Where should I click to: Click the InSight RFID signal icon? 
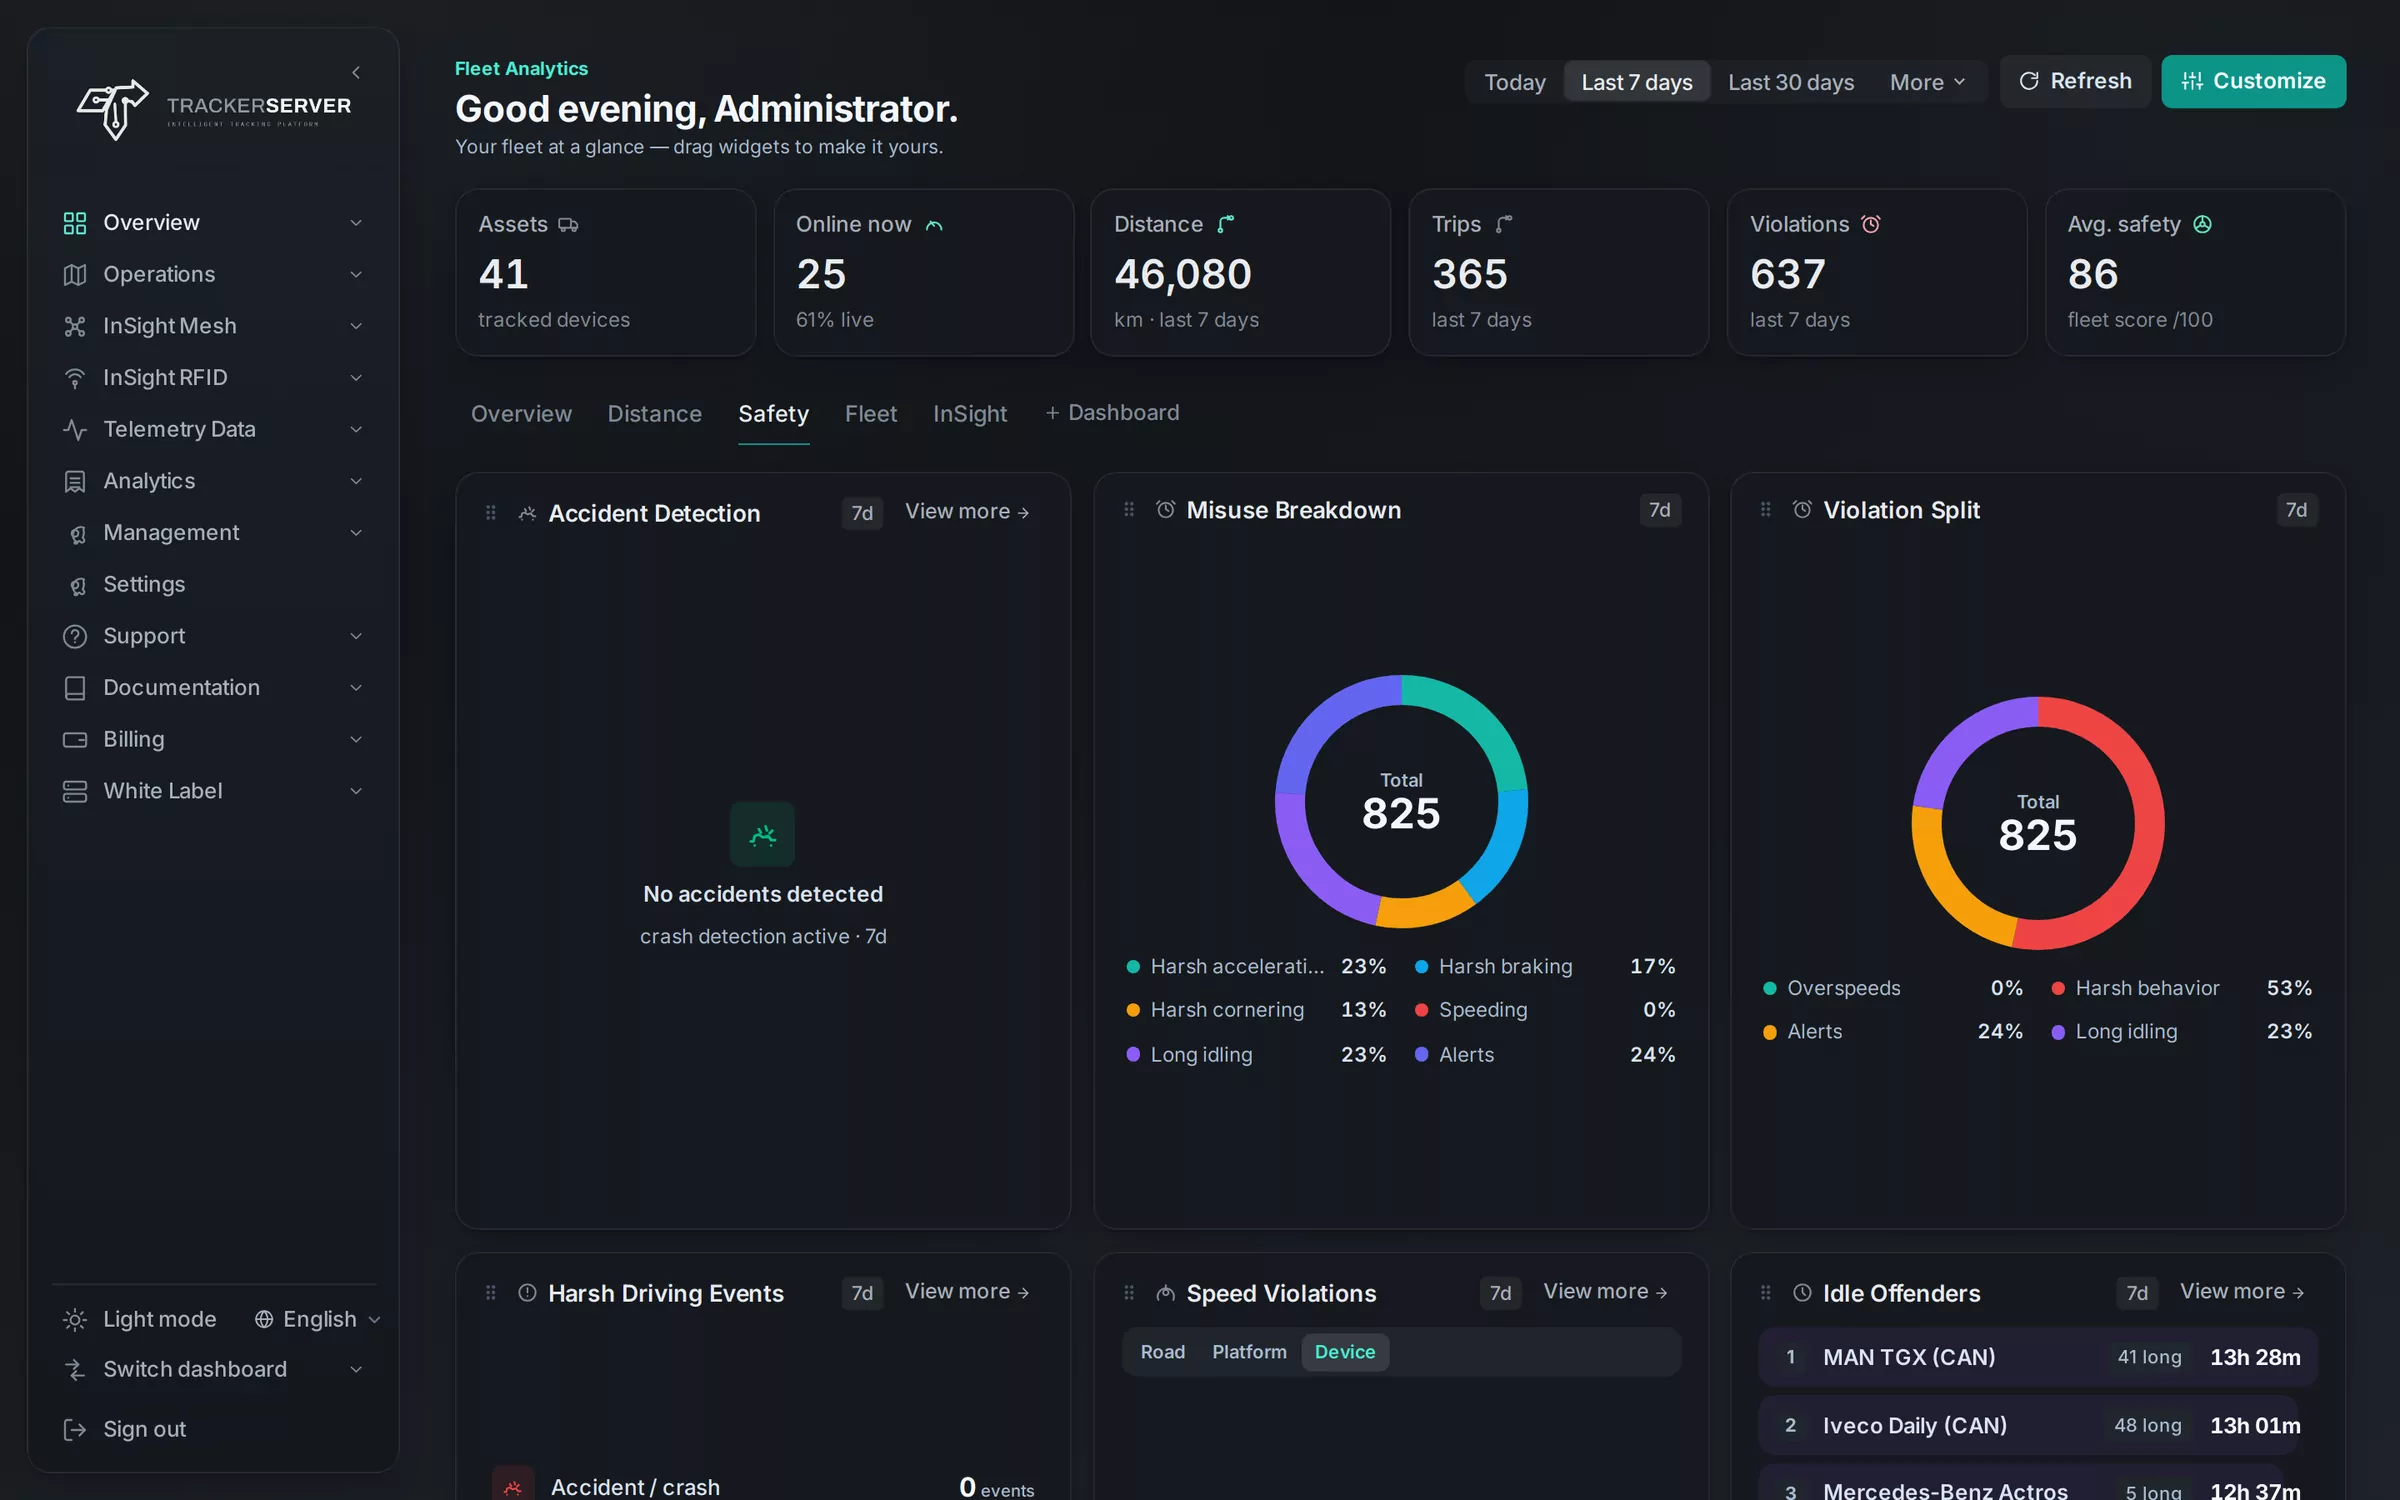point(75,378)
